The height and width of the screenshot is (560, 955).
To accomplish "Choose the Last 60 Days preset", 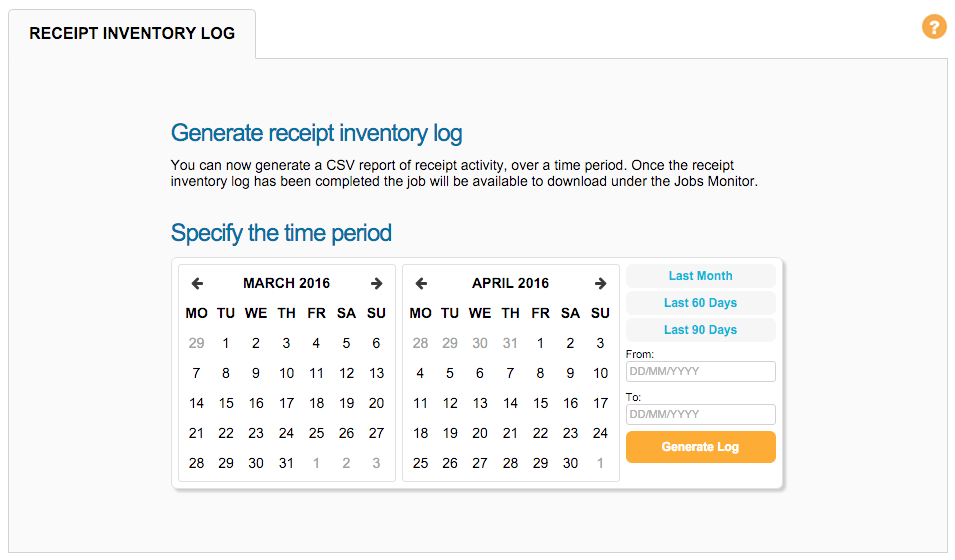I will pos(700,303).
